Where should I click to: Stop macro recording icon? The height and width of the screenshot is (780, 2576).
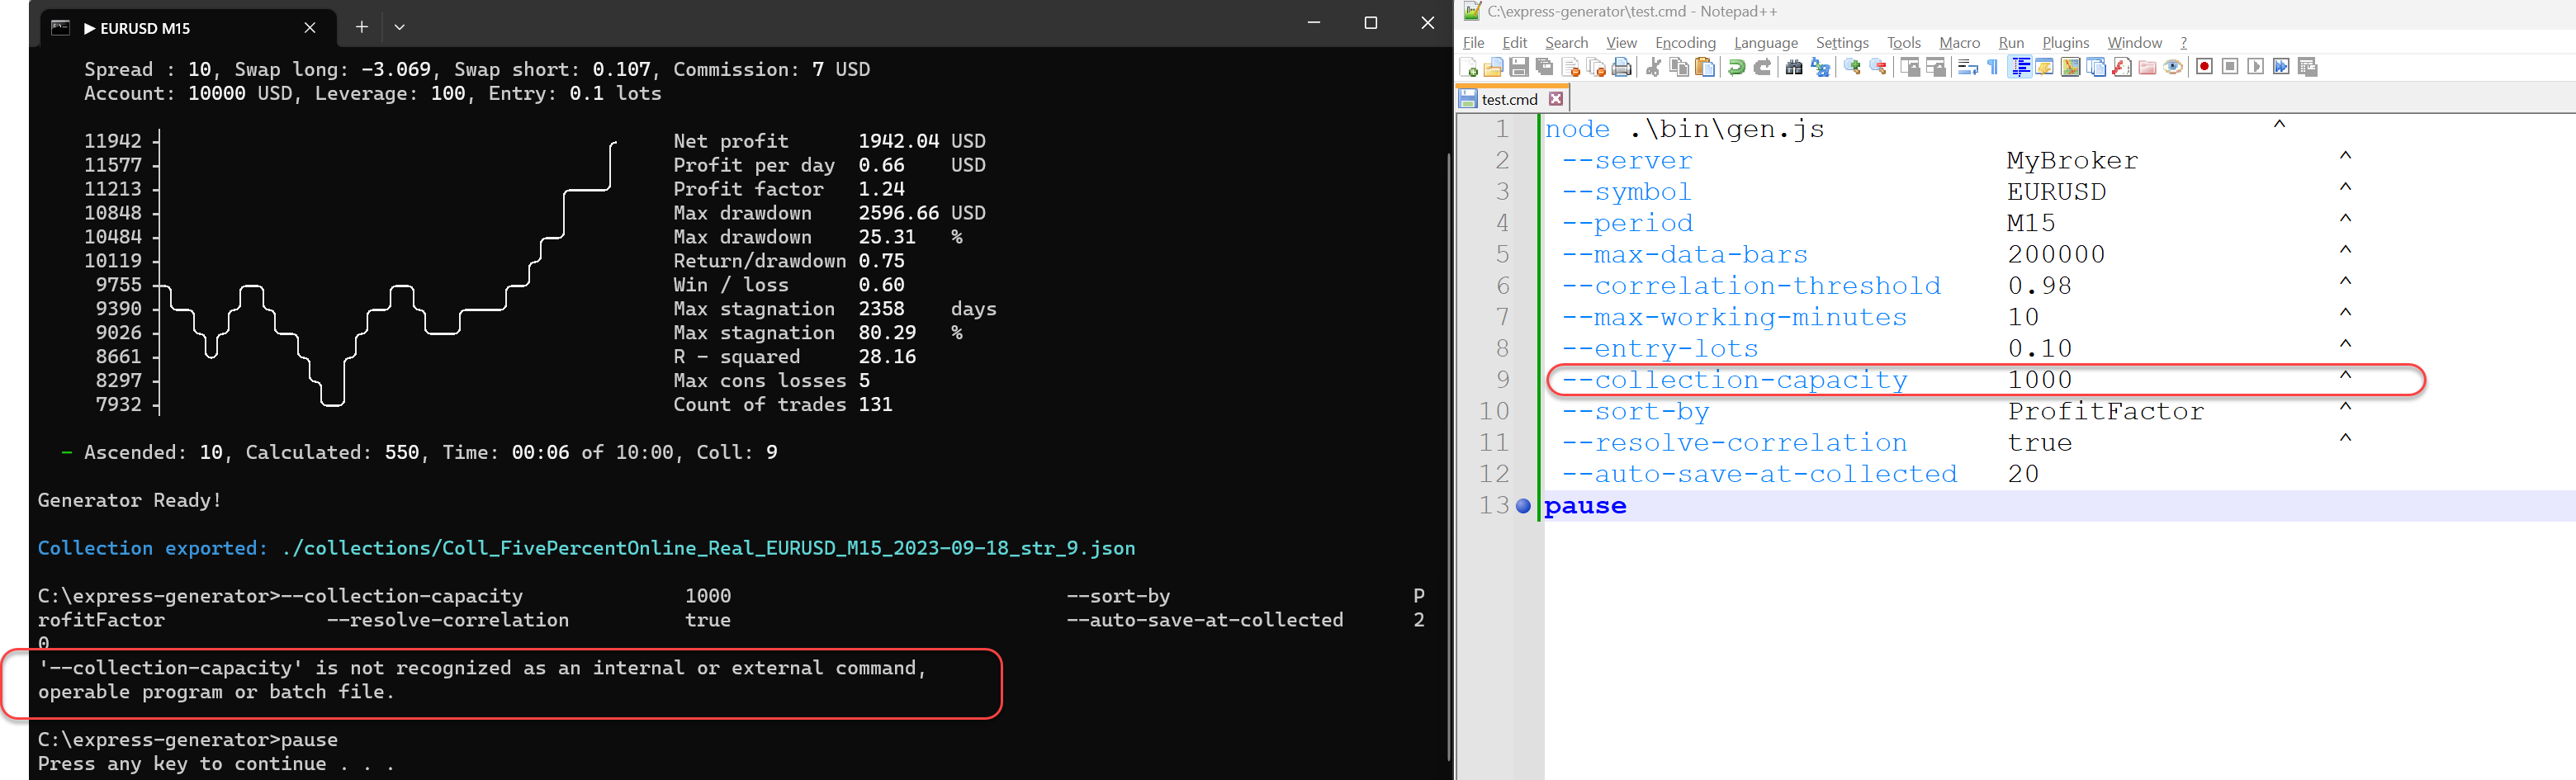click(2230, 67)
